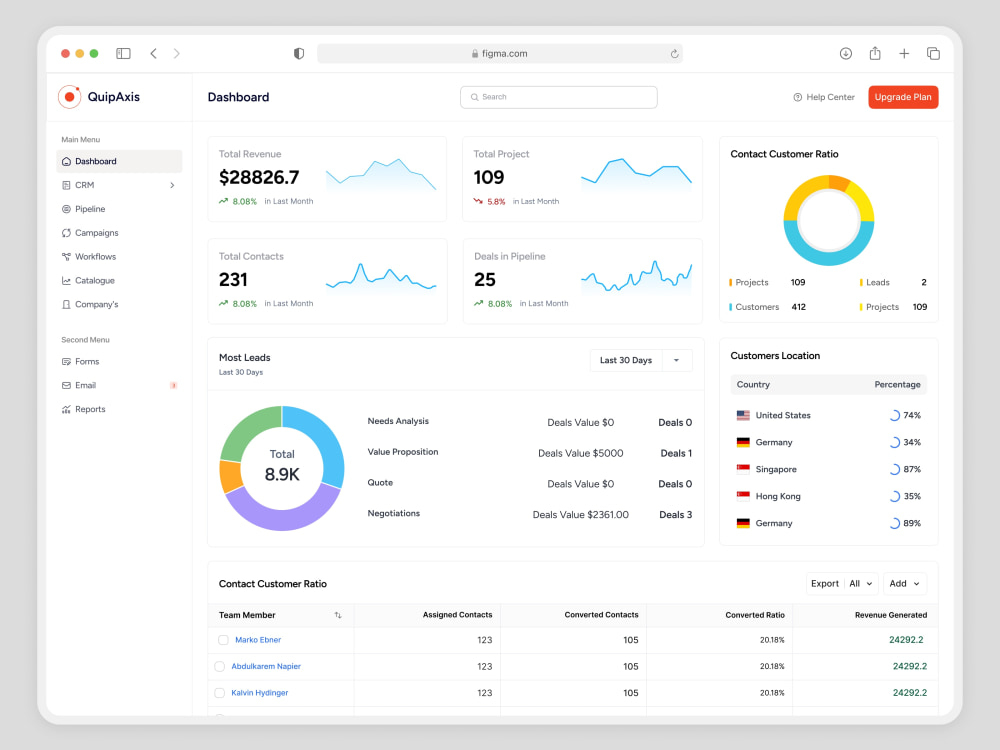The width and height of the screenshot is (1000, 750).
Task: Click the Email unread badge
Action: 173,385
